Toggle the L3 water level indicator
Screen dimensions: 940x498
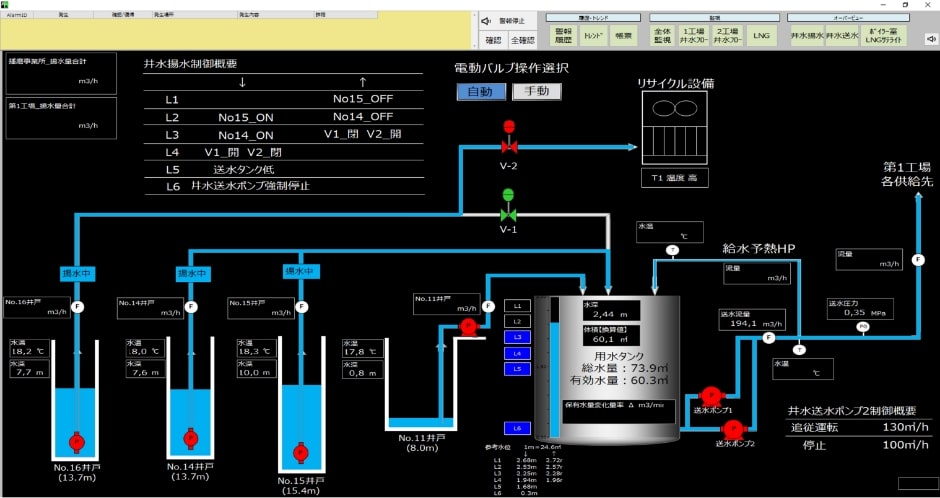[516, 338]
